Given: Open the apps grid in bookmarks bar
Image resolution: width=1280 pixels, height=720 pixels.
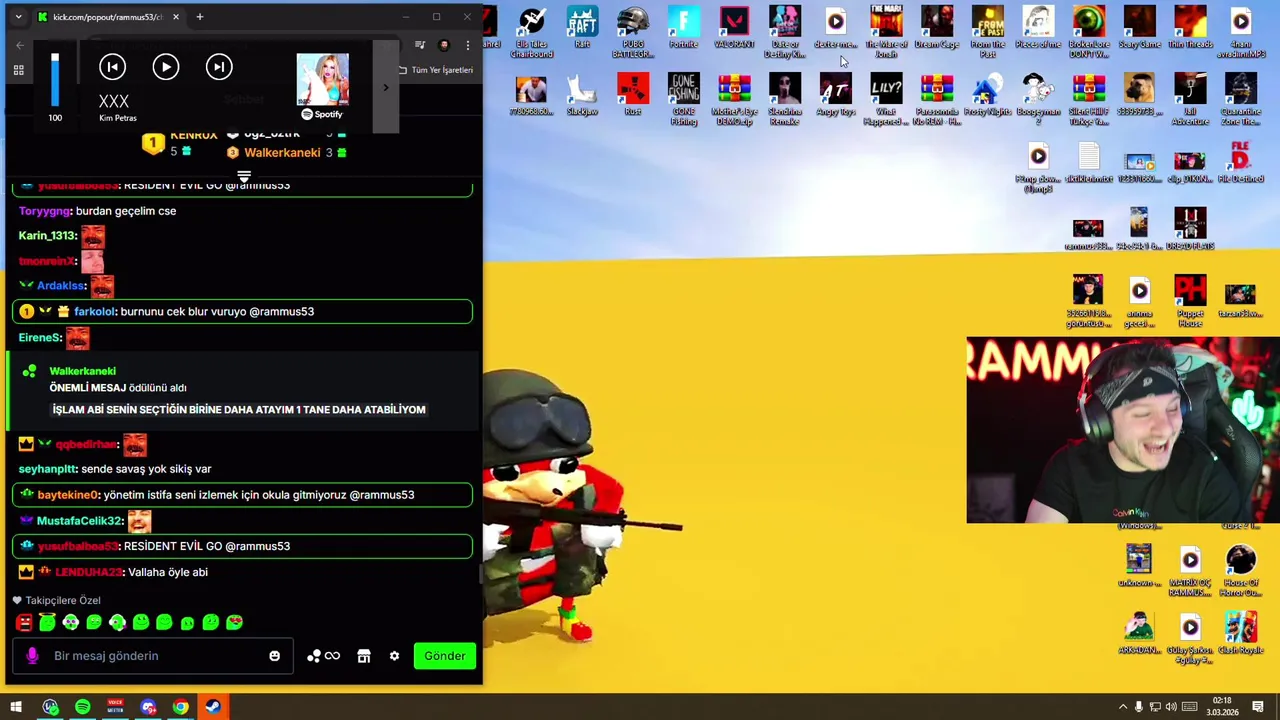Looking at the screenshot, I should [18, 70].
